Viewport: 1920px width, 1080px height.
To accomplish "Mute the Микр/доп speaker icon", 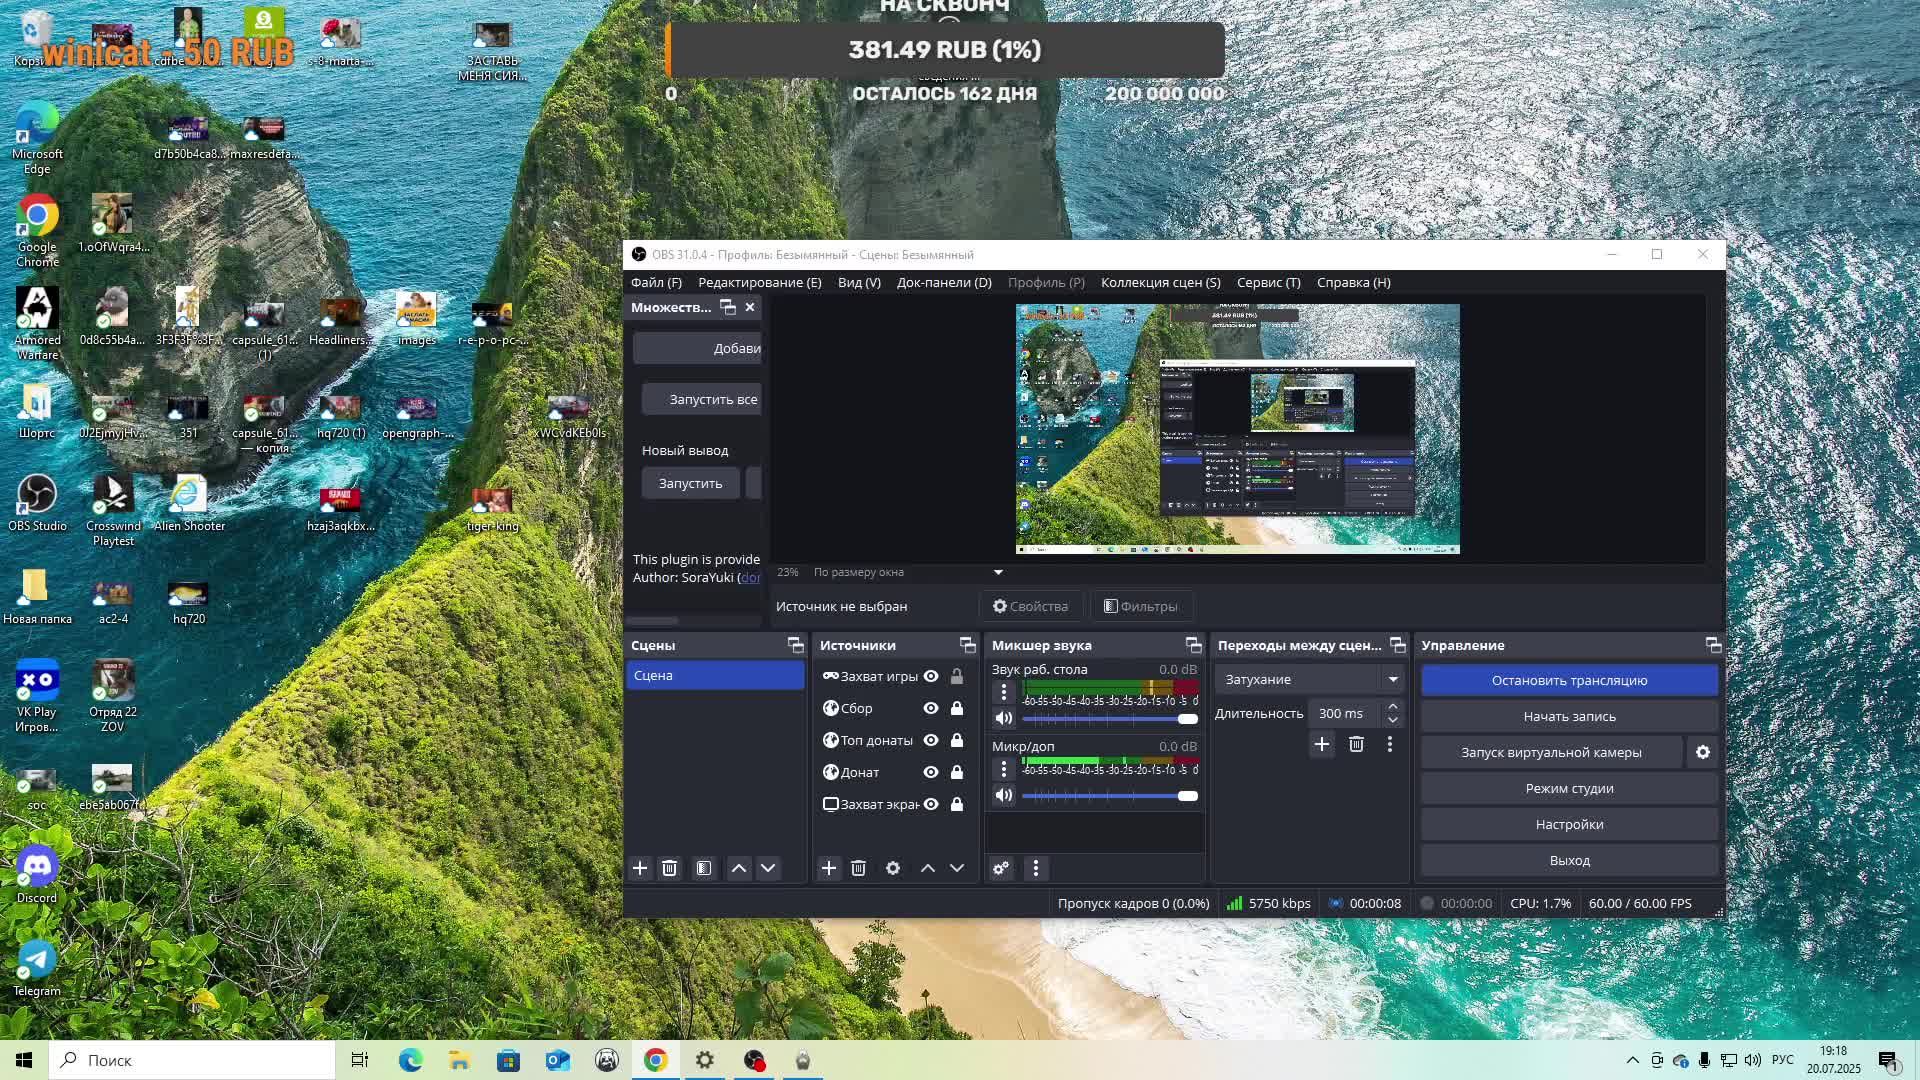I will pyautogui.click(x=1004, y=795).
